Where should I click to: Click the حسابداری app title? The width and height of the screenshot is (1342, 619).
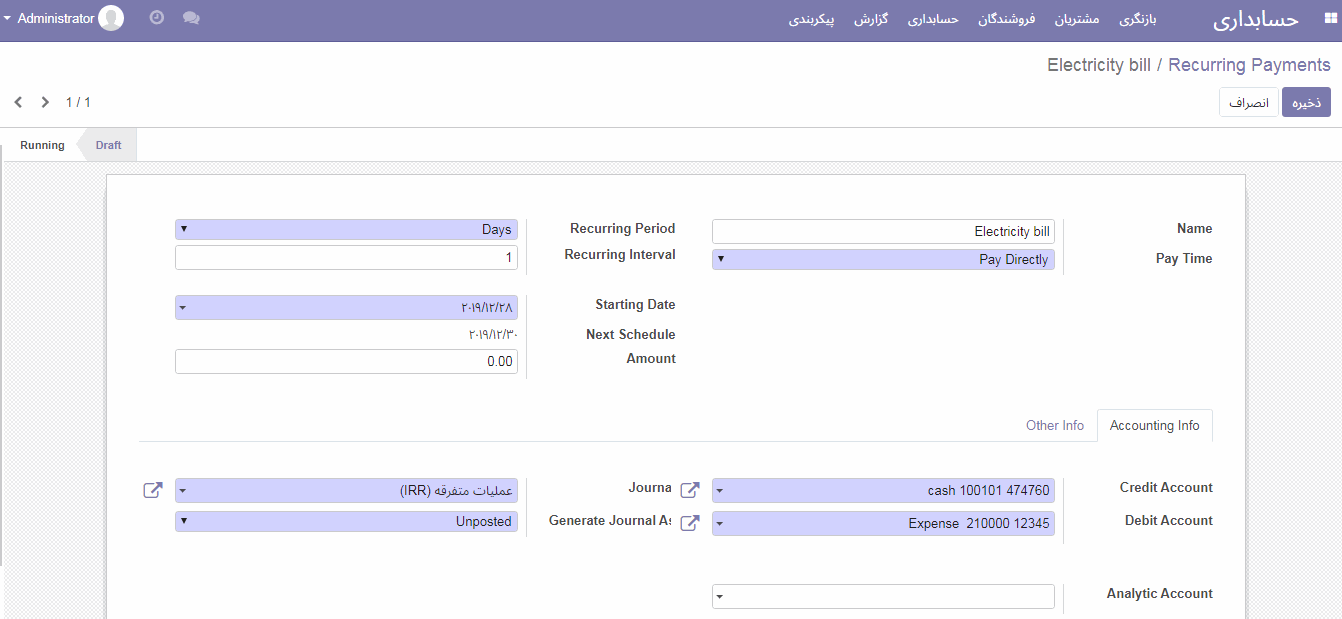pos(1255,19)
